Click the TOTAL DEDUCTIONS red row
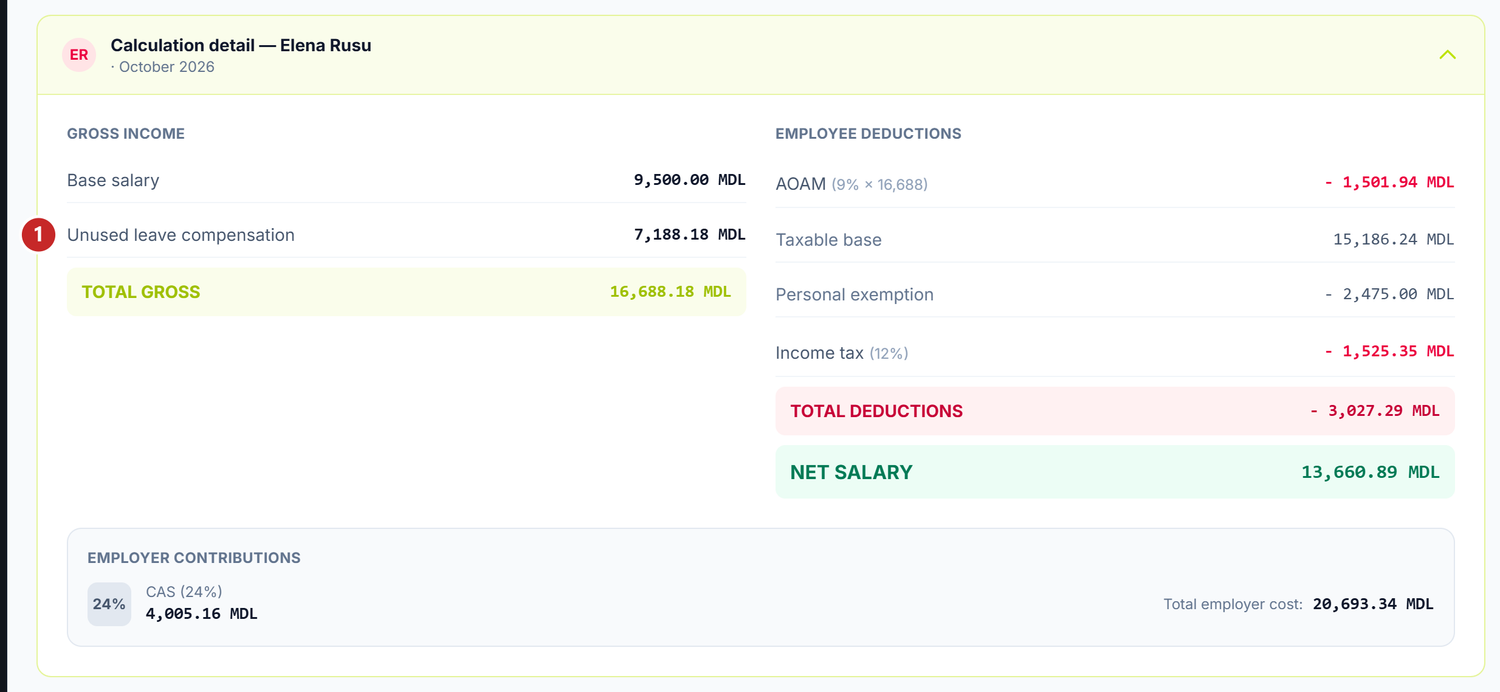 pos(1115,411)
